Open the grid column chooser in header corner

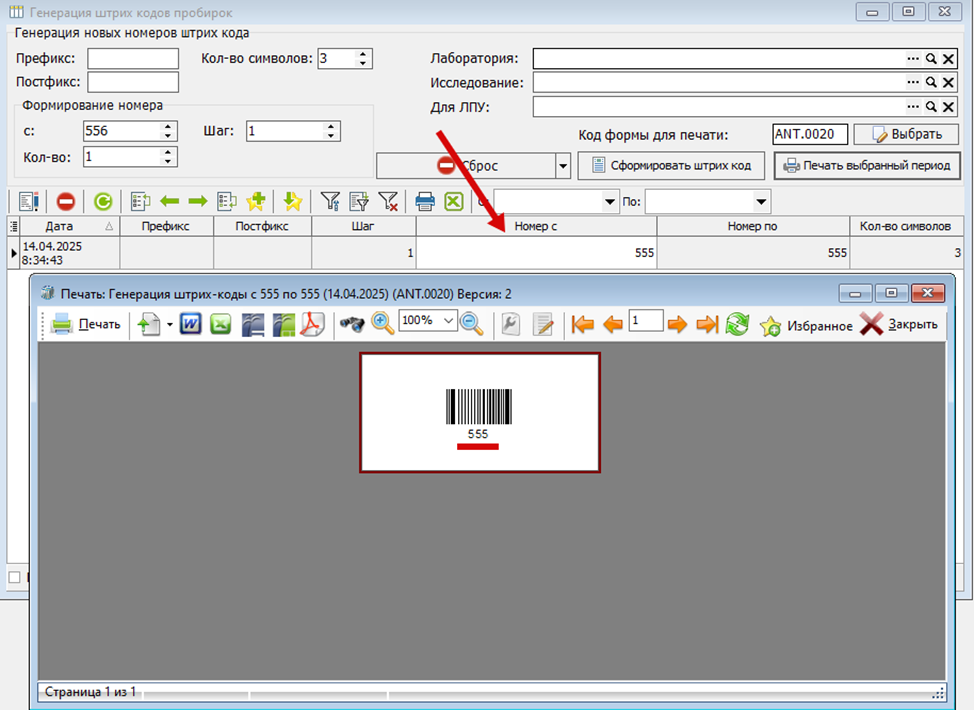click(x=13, y=226)
